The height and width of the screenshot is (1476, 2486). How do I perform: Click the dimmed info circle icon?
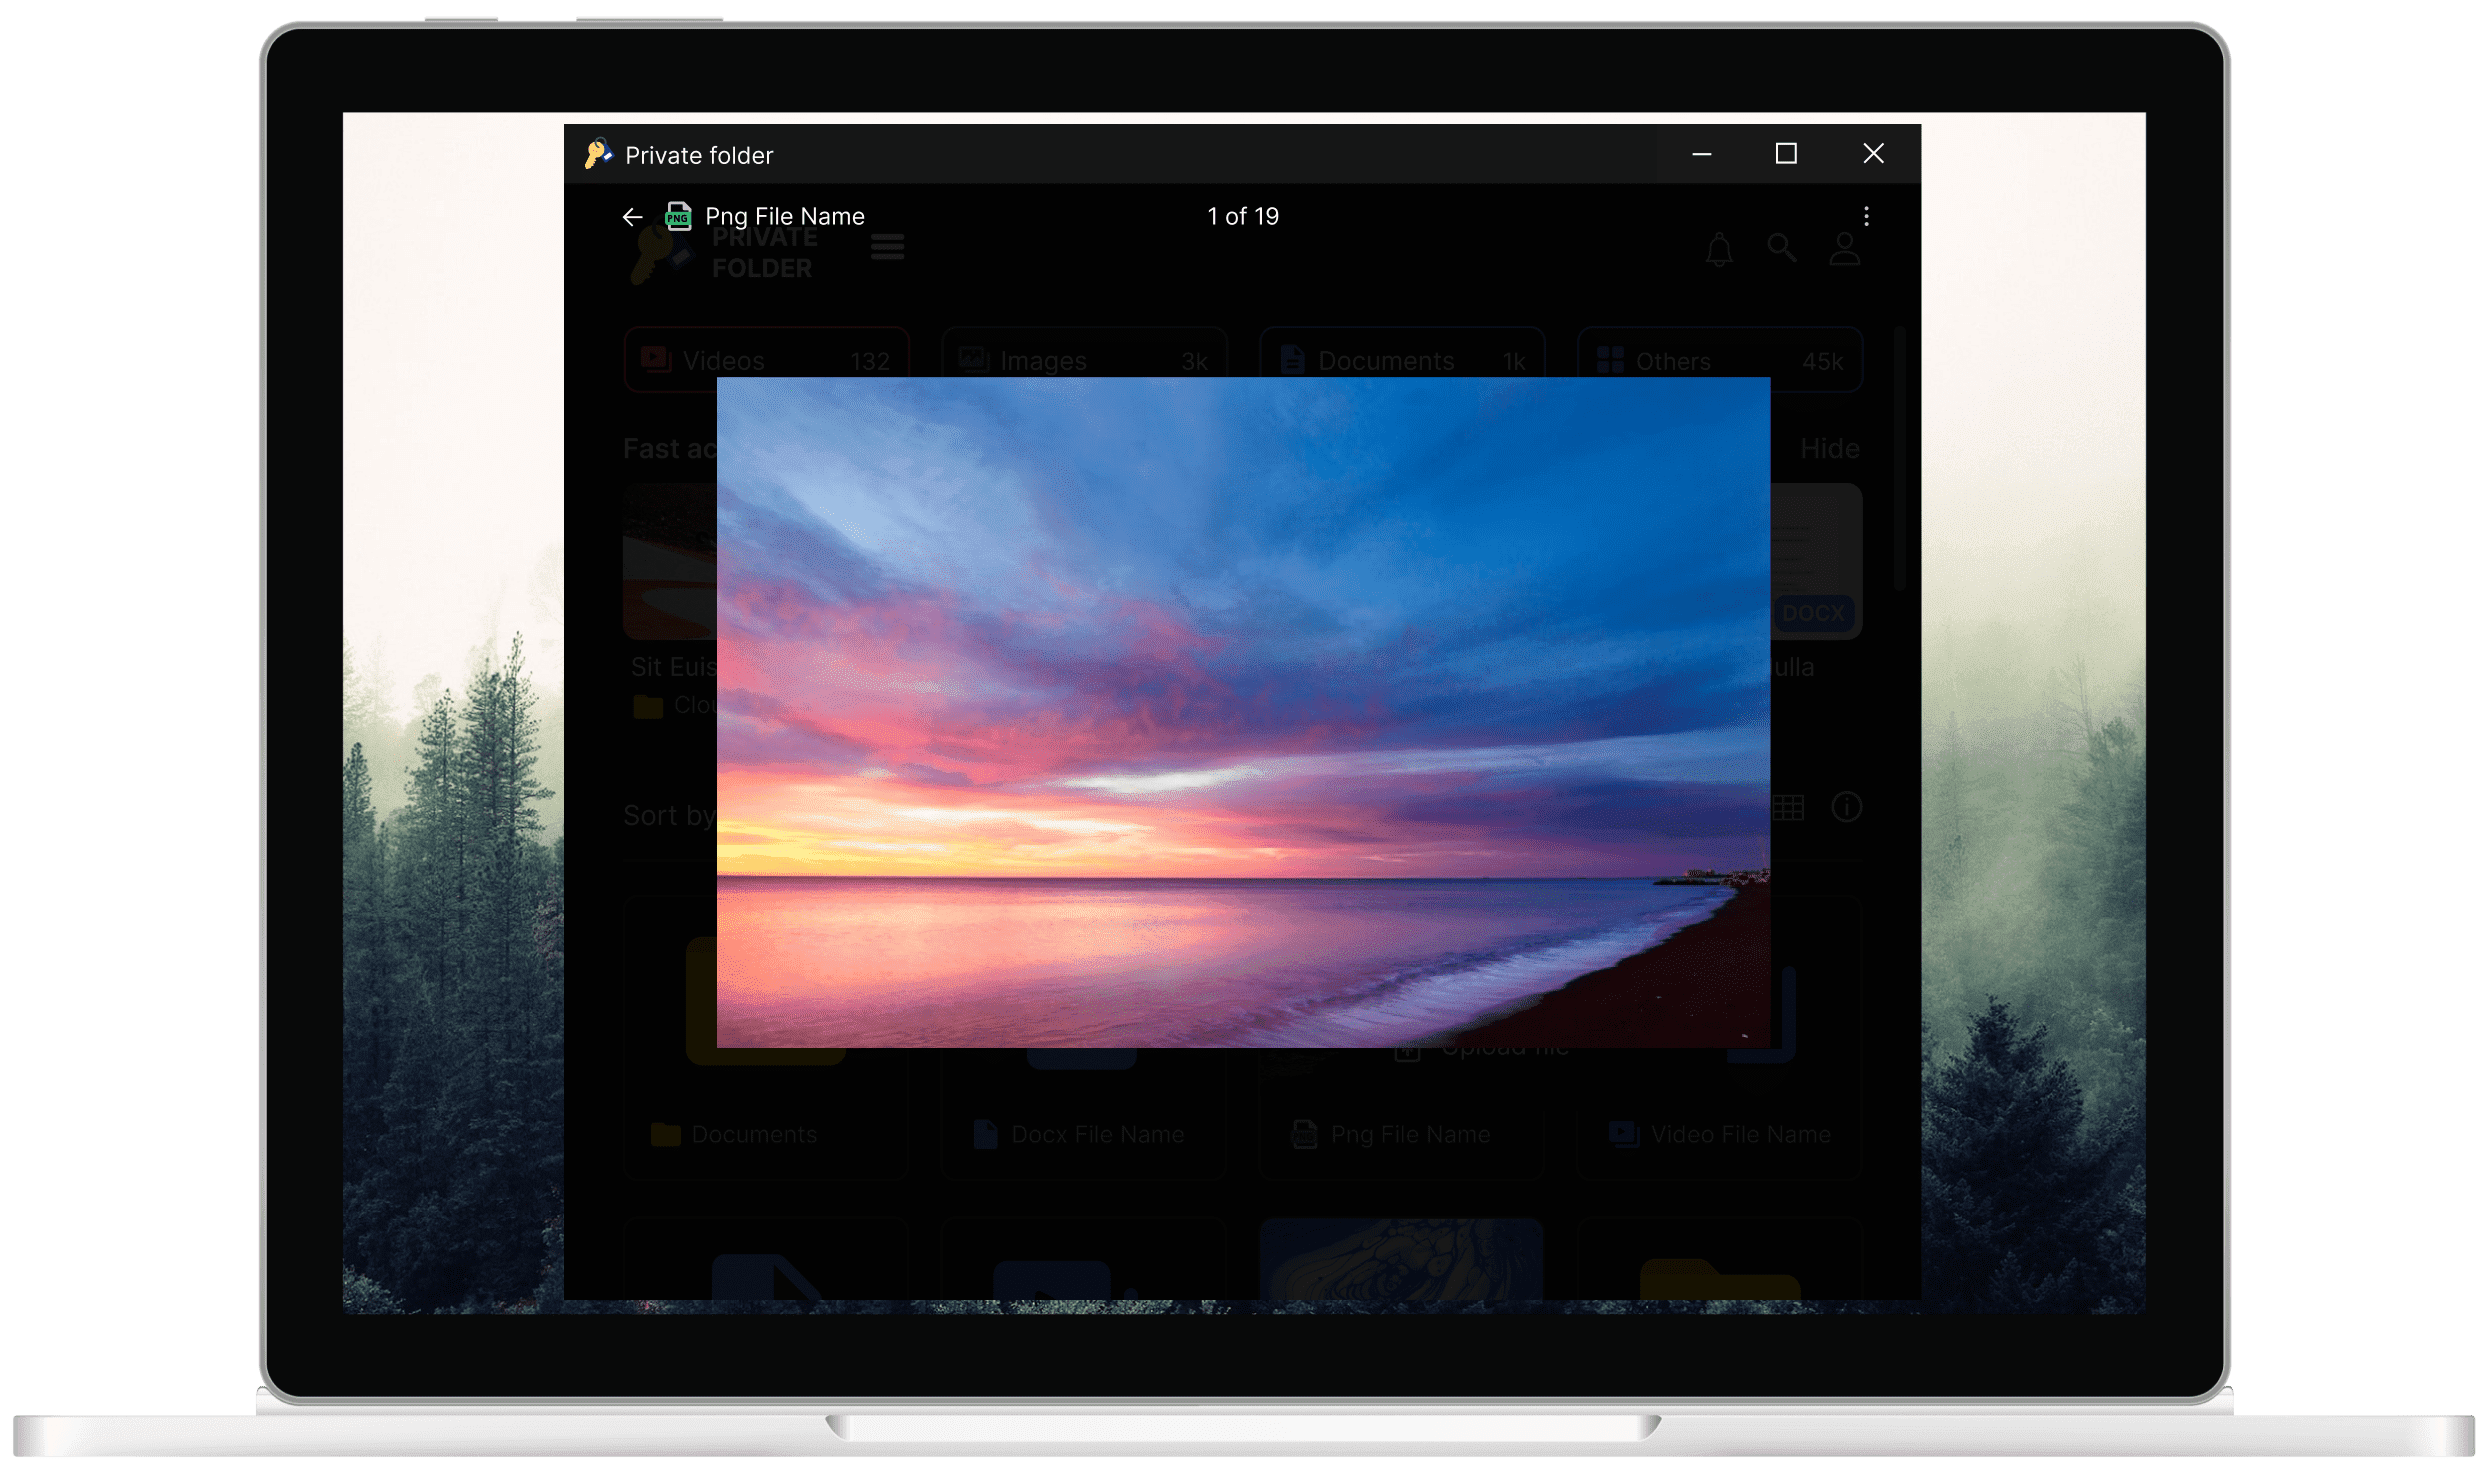(1846, 807)
